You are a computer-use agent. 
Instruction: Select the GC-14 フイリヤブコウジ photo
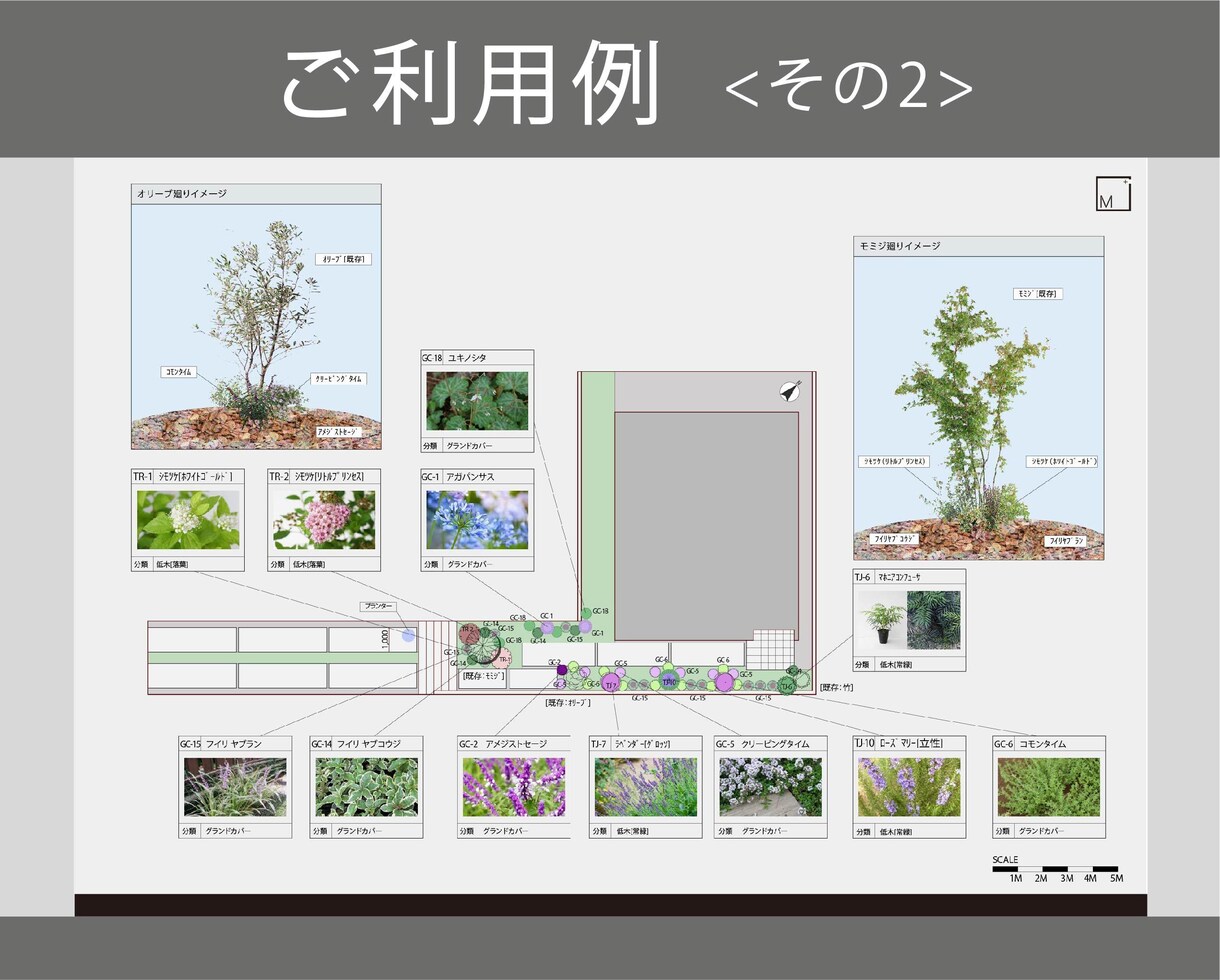click(366, 787)
